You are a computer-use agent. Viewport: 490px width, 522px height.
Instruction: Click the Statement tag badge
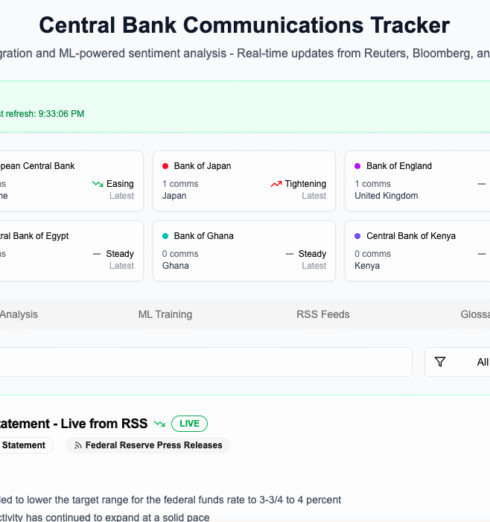pos(24,445)
